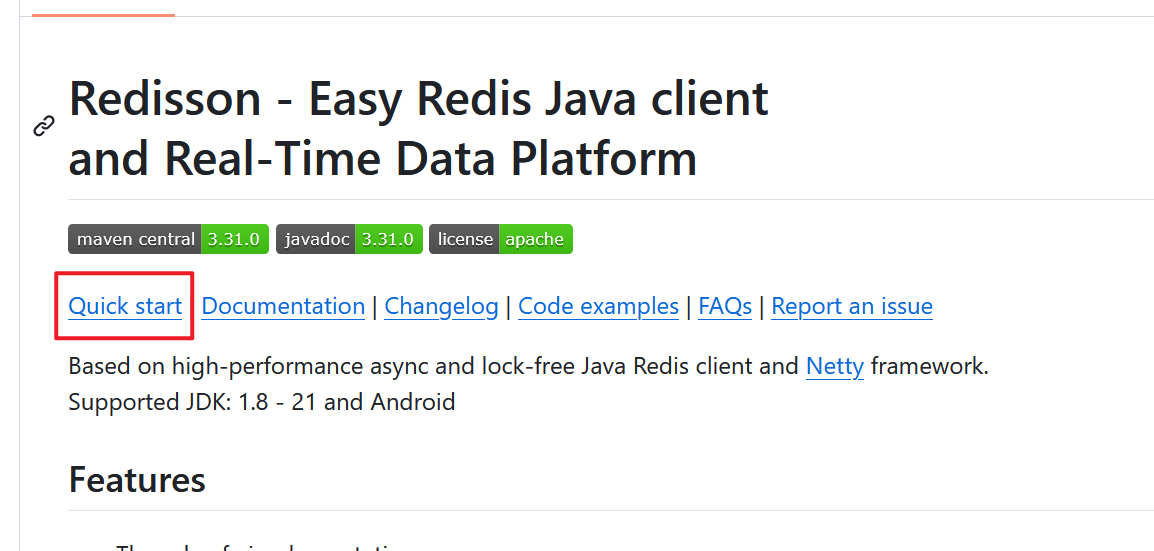Click the Report an issue link
The width and height of the screenshot is (1154, 551).
[x=852, y=306]
